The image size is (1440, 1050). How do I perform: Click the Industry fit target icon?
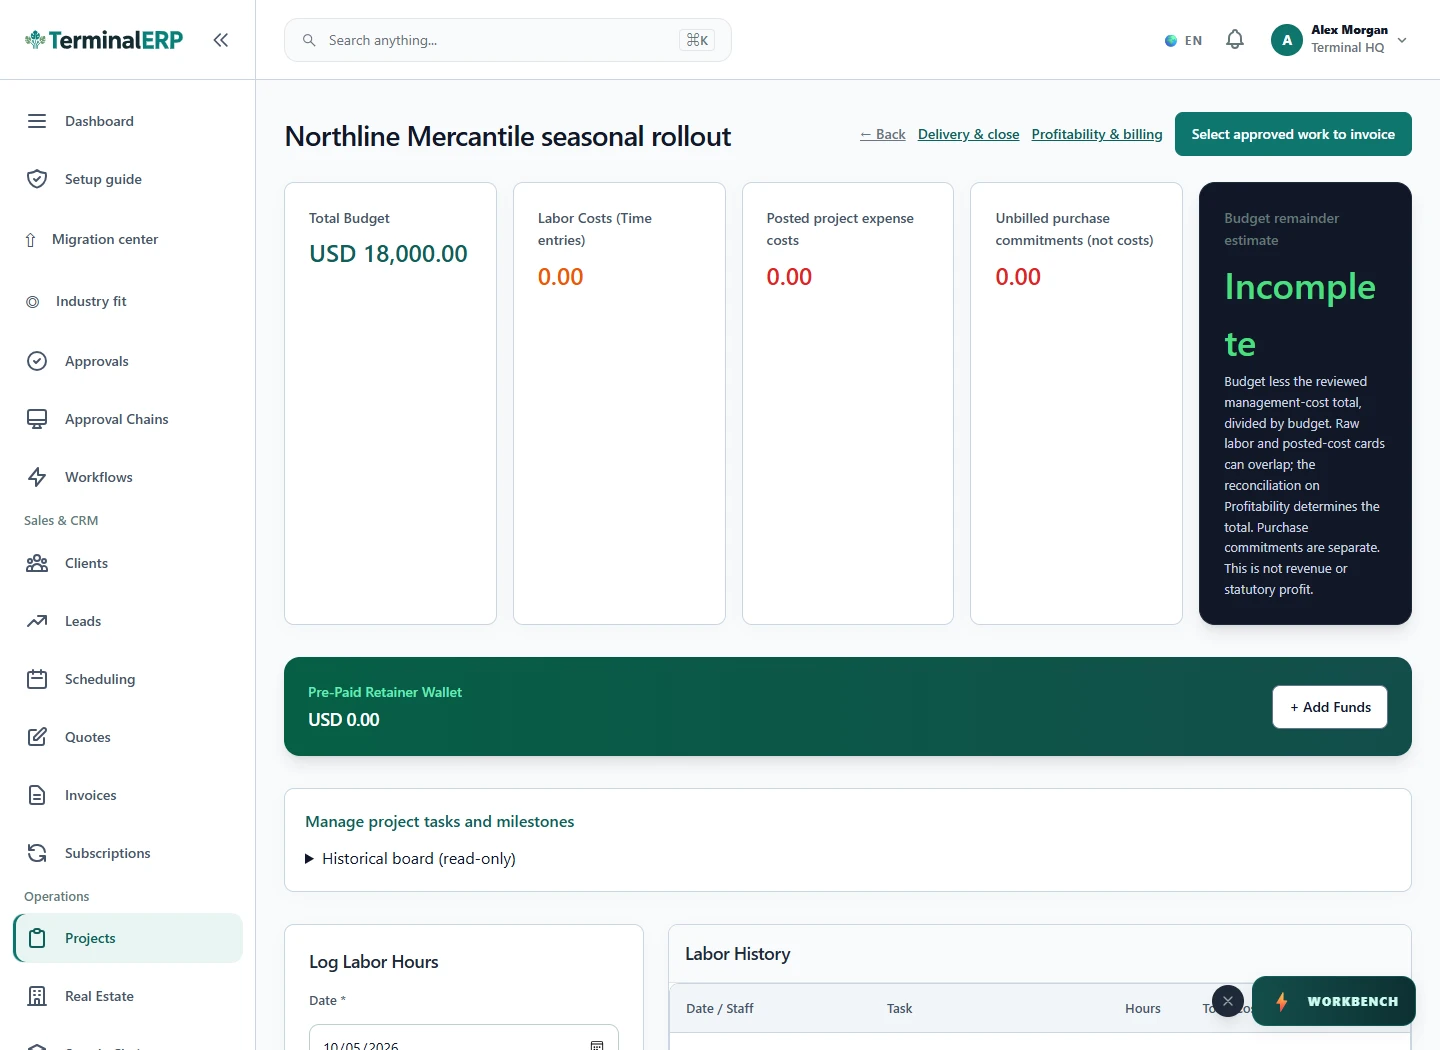point(33,302)
